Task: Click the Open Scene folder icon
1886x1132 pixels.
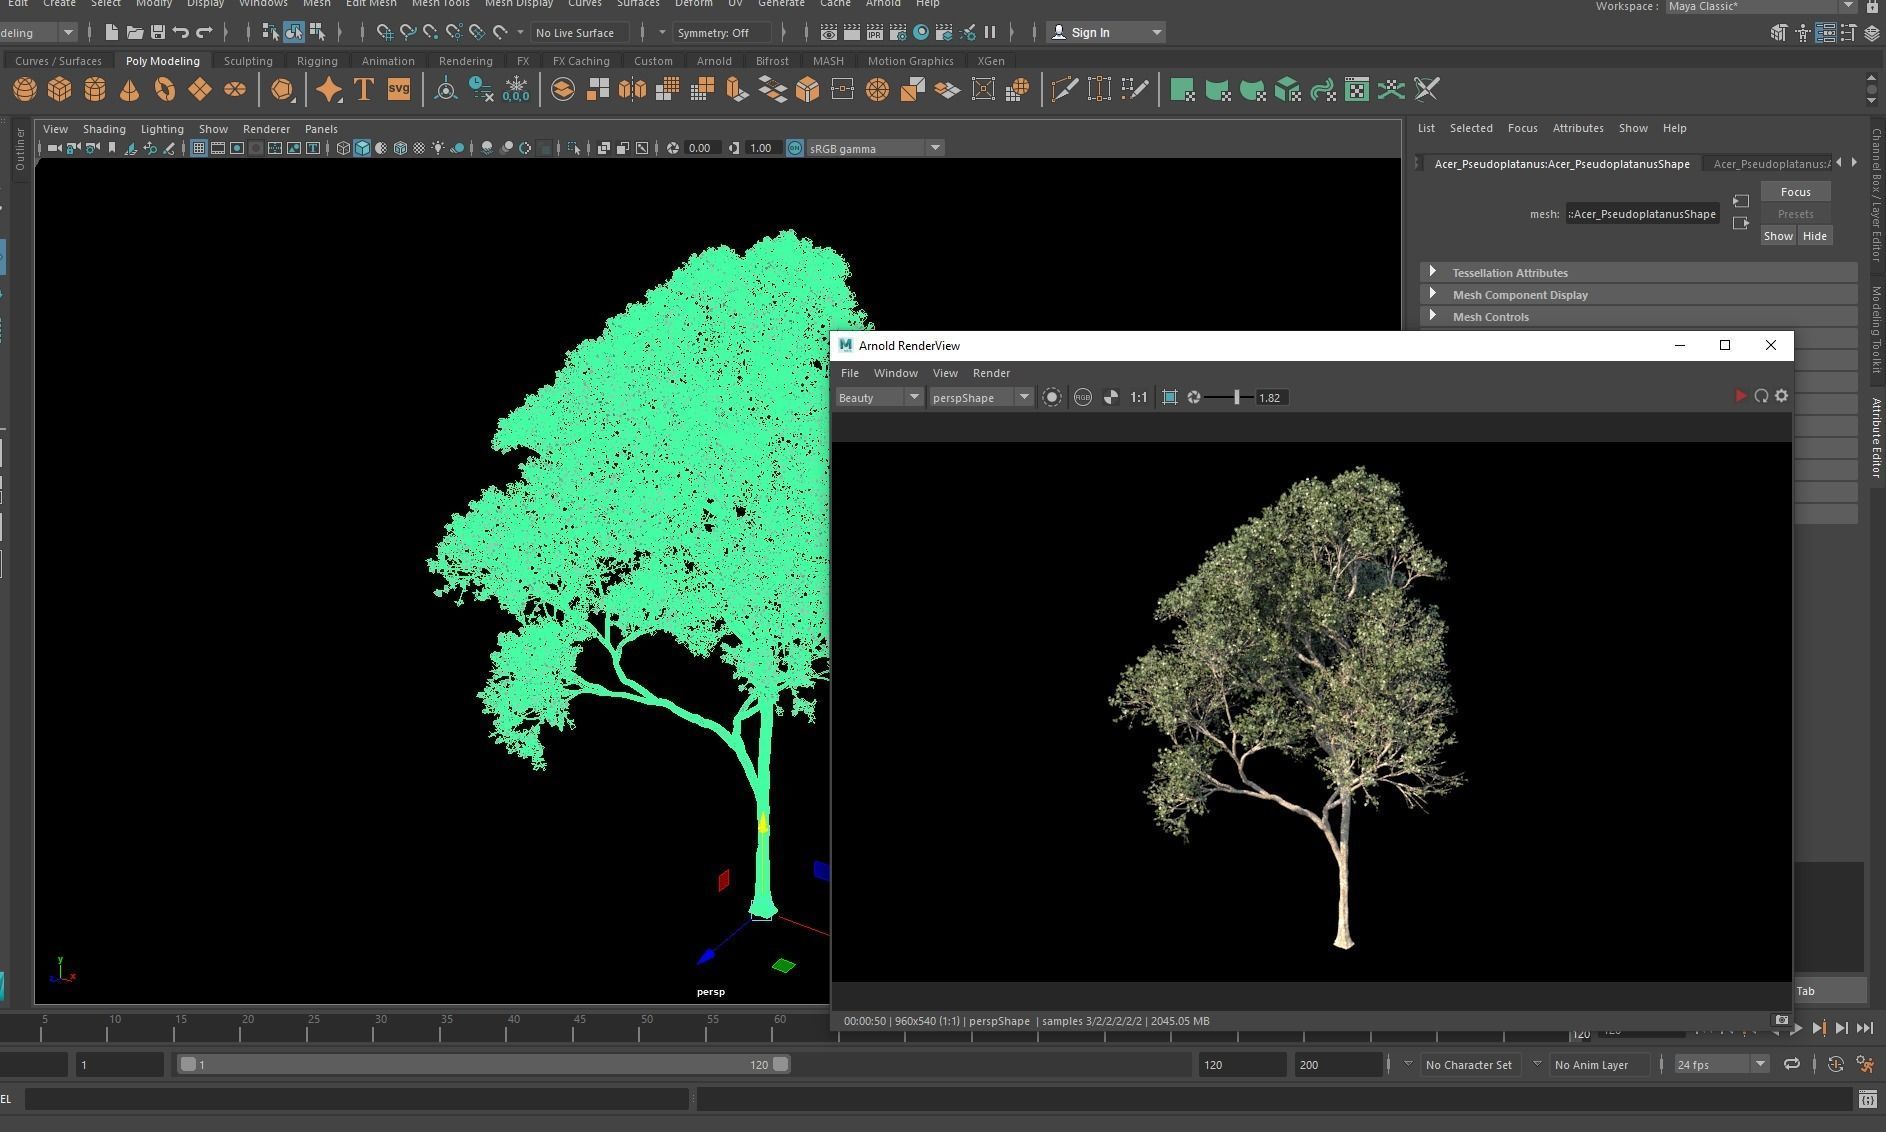Action: (x=134, y=33)
